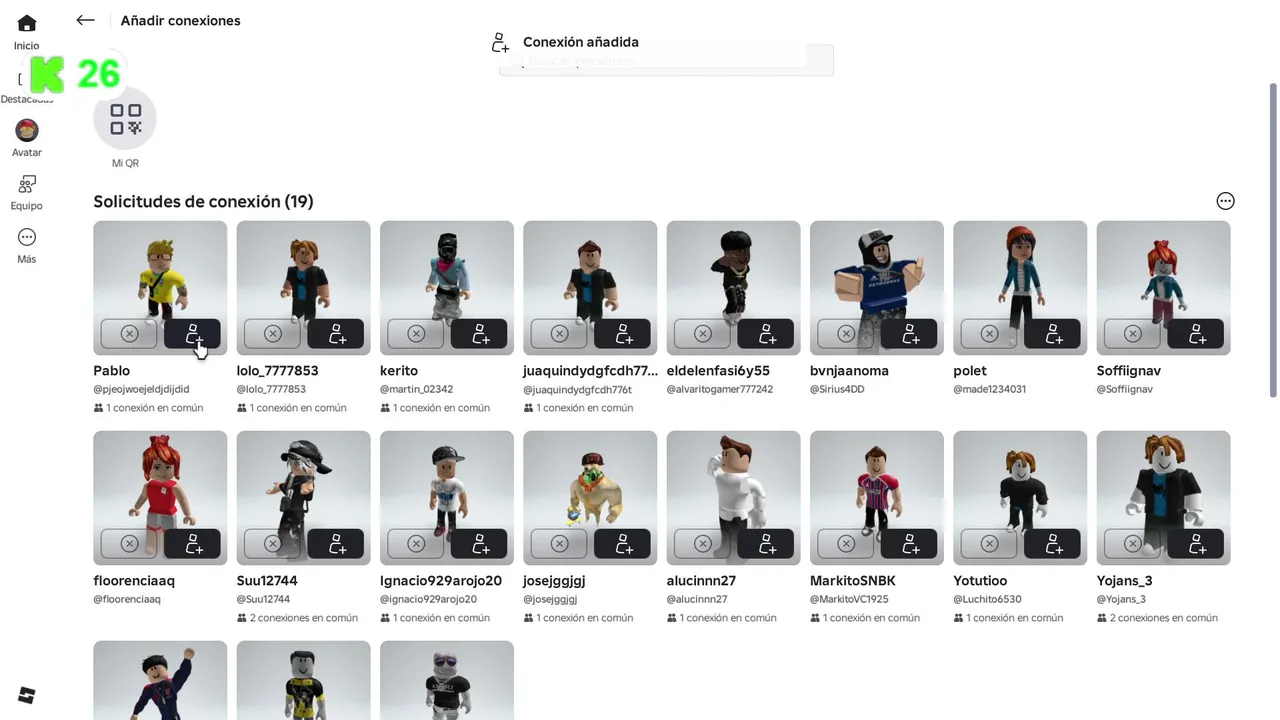Decline juaquindydgfcdh77's connection request
The width and height of the screenshot is (1280, 720).
click(559, 333)
